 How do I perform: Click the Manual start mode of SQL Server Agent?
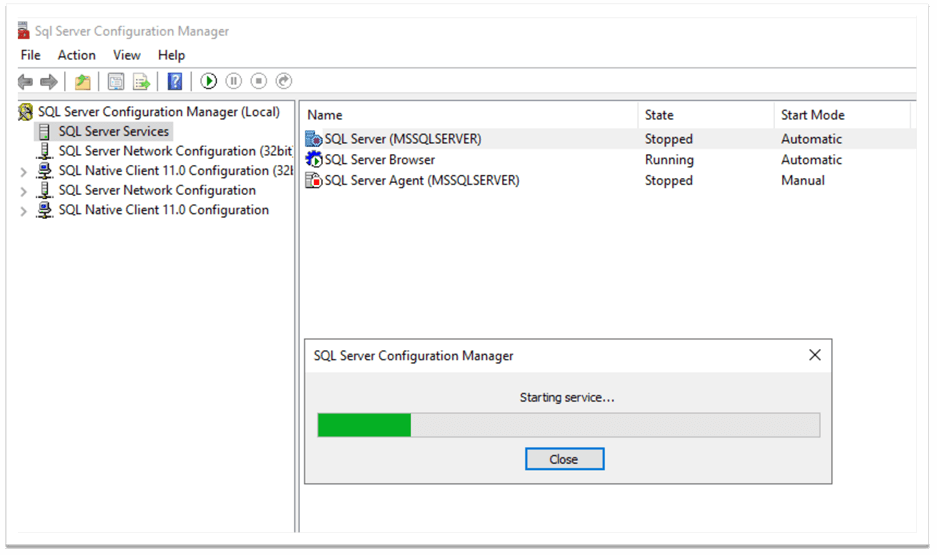803,180
